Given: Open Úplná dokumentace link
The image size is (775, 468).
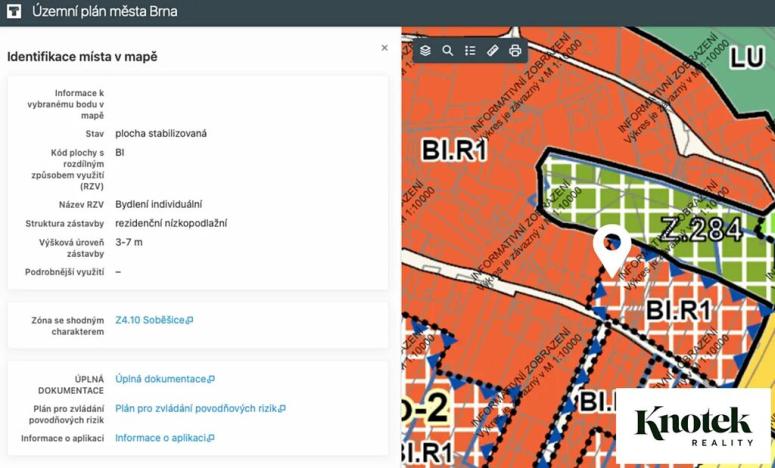Looking at the screenshot, I should coord(164,379).
